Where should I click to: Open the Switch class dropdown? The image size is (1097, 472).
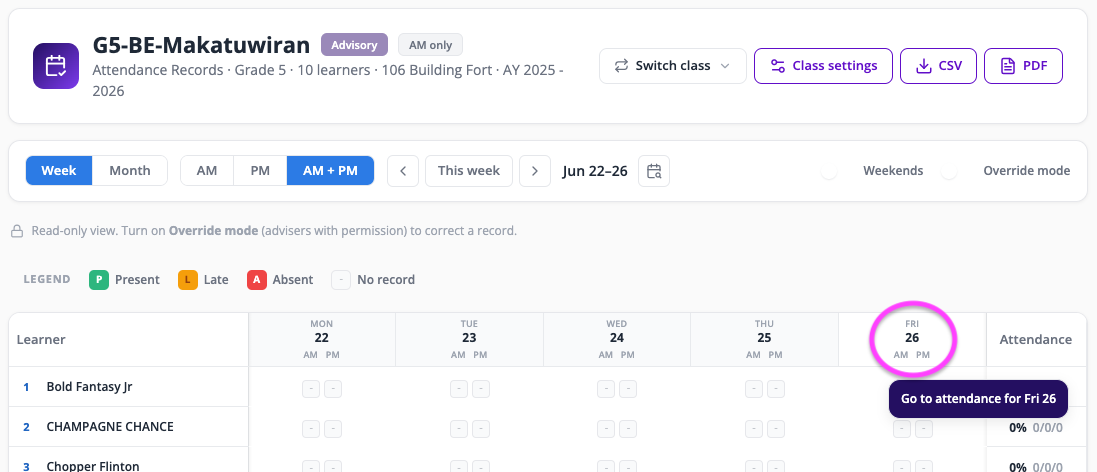[x=672, y=66]
